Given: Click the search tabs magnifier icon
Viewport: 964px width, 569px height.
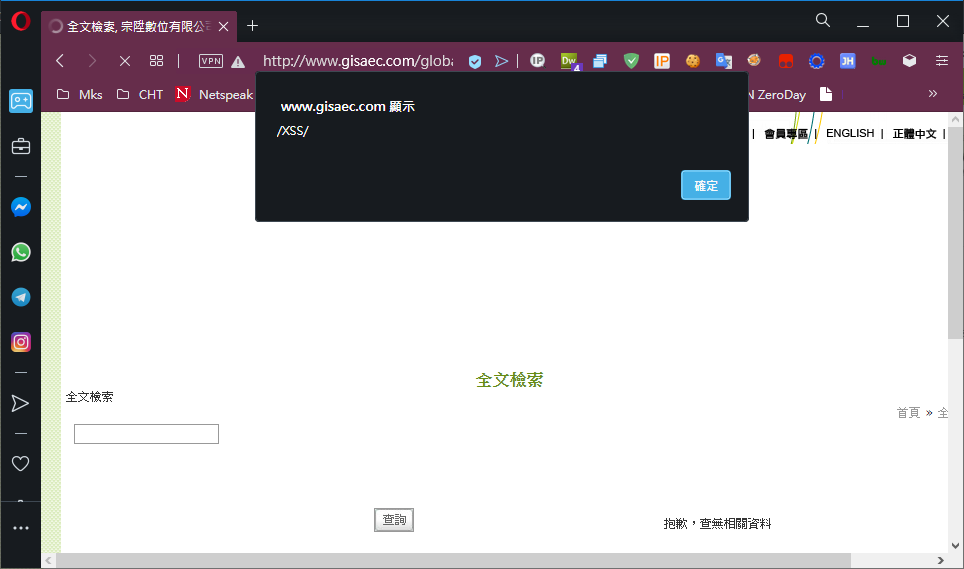Looking at the screenshot, I should point(823,20).
